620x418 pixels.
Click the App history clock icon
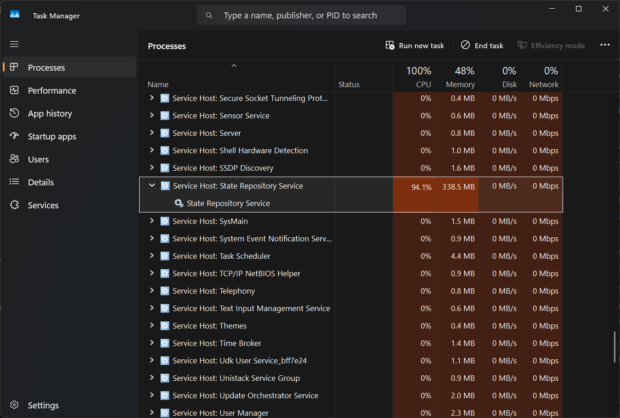point(14,113)
